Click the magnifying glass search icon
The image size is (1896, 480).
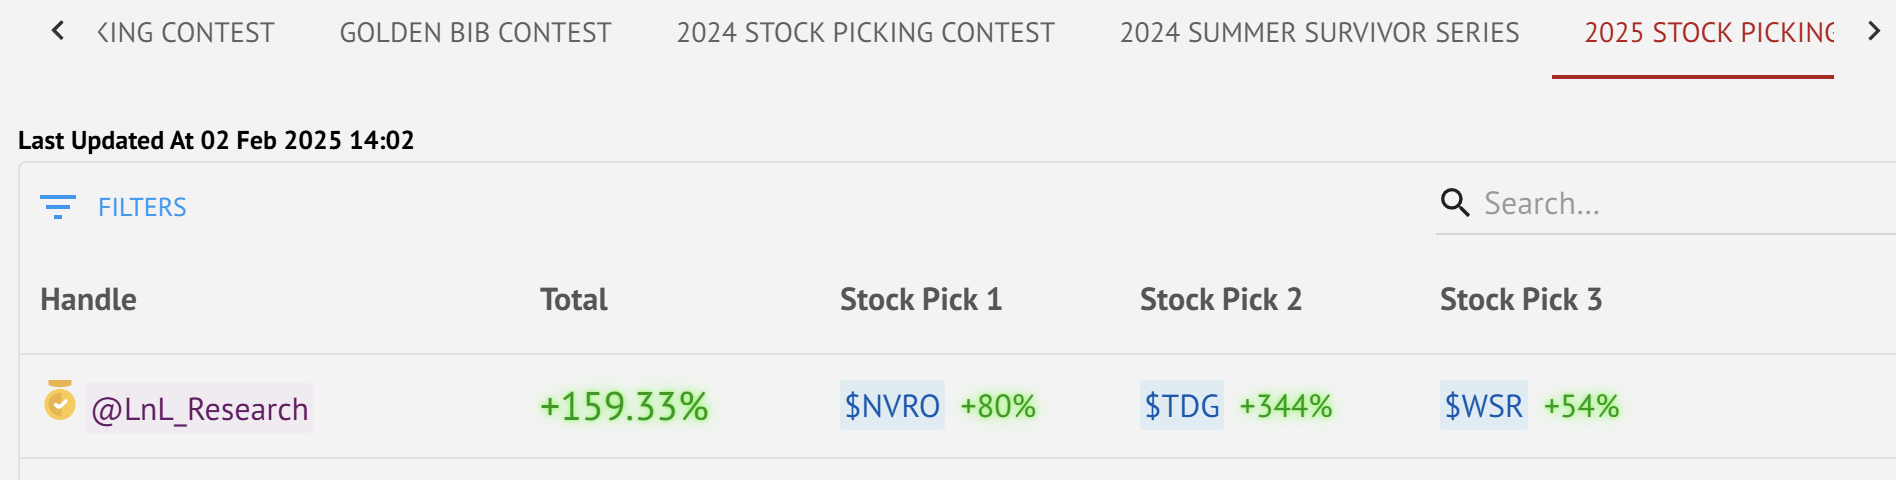1454,203
